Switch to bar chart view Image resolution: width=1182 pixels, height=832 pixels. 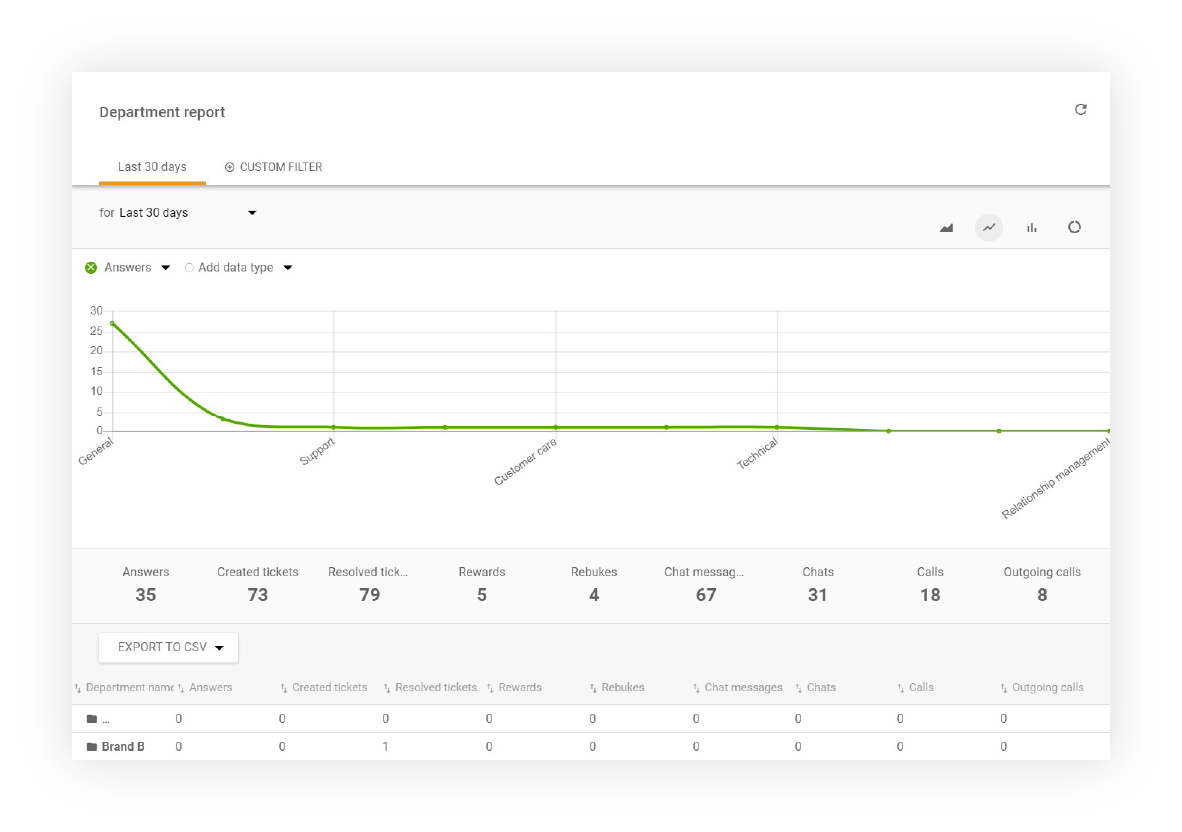[x=1032, y=227]
